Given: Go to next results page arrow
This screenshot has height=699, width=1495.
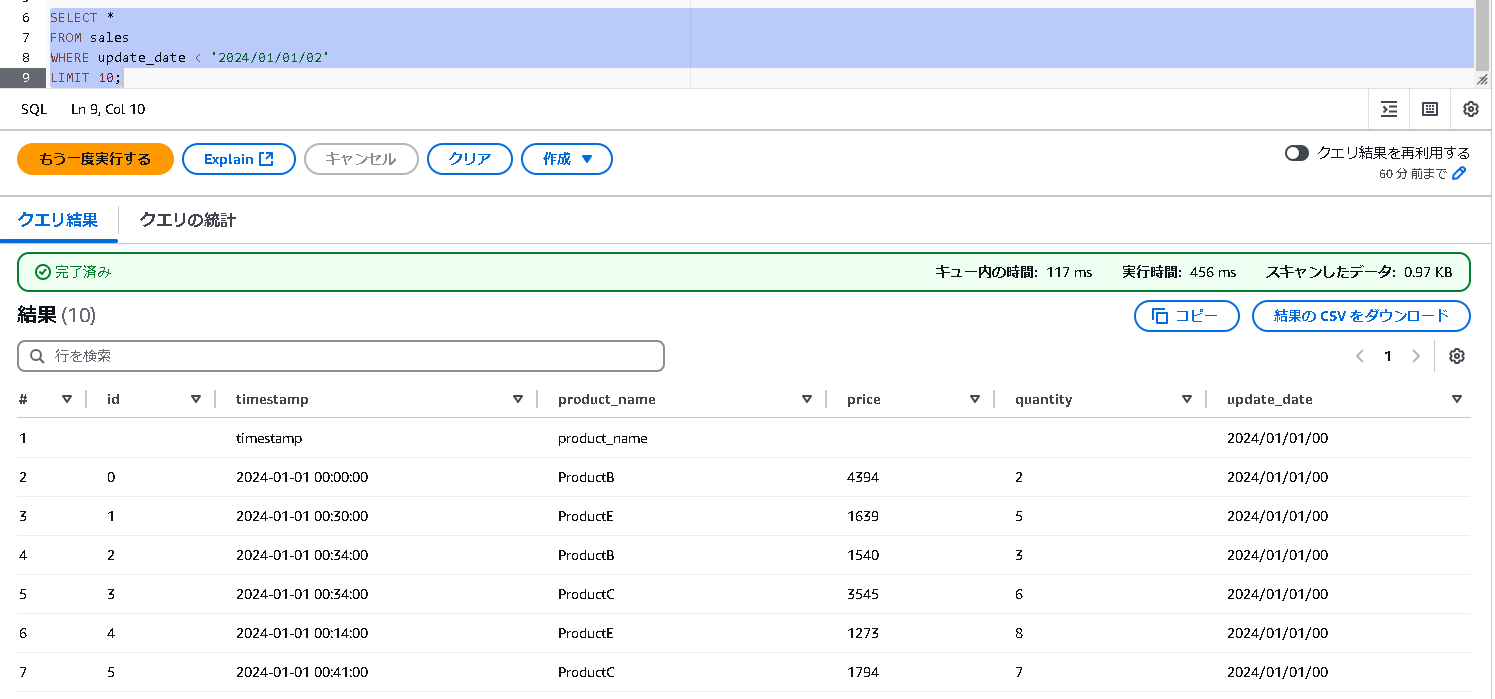Looking at the screenshot, I should [x=1415, y=356].
